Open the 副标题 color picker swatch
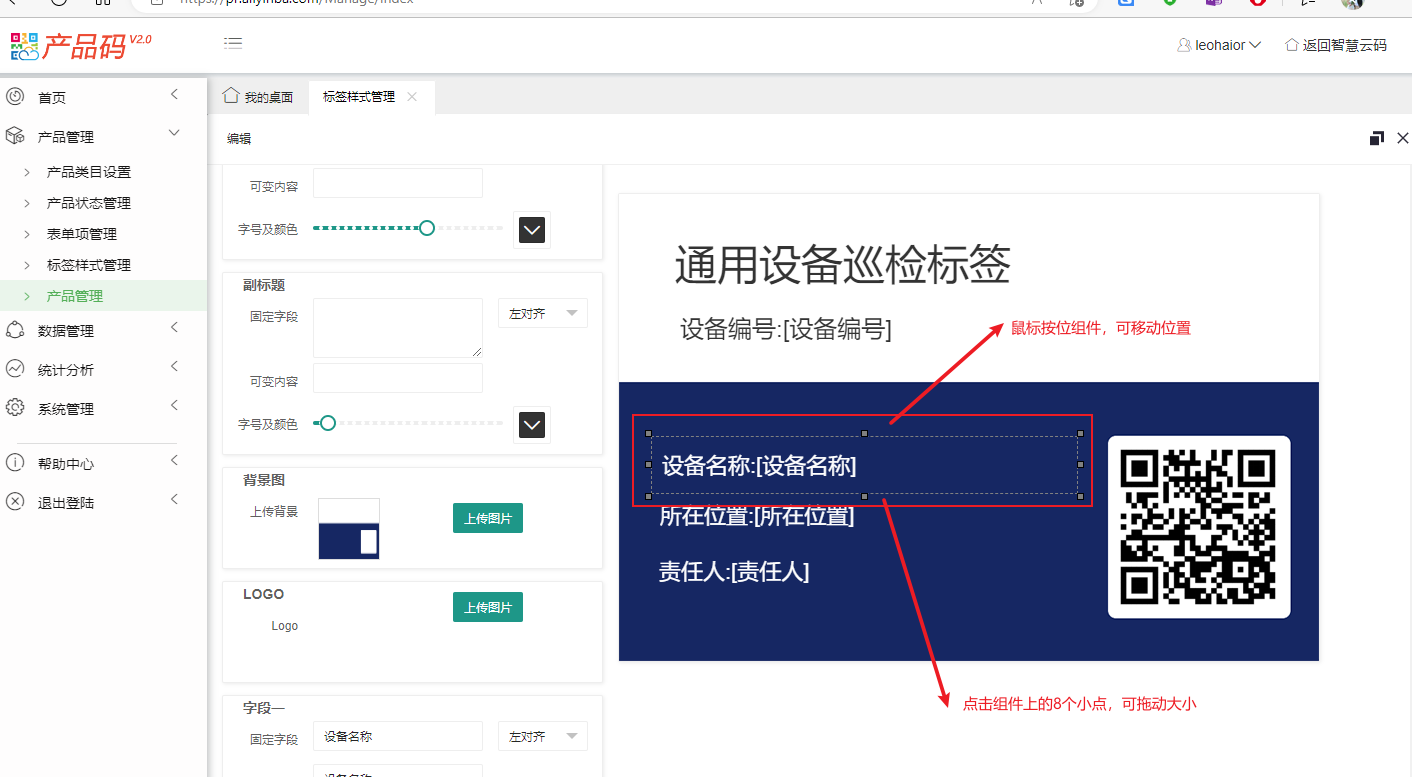Viewport: 1412px width, 777px height. (x=532, y=425)
